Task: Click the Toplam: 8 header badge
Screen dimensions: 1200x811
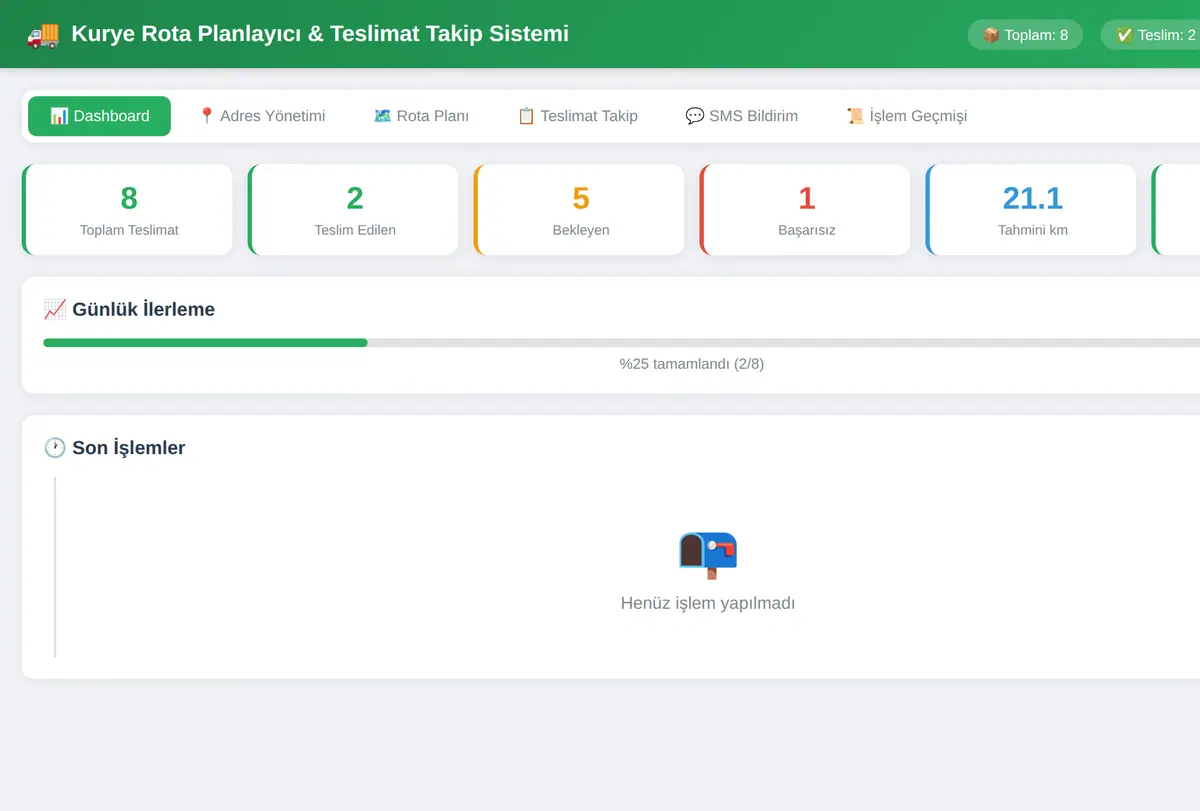Action: [1026, 35]
